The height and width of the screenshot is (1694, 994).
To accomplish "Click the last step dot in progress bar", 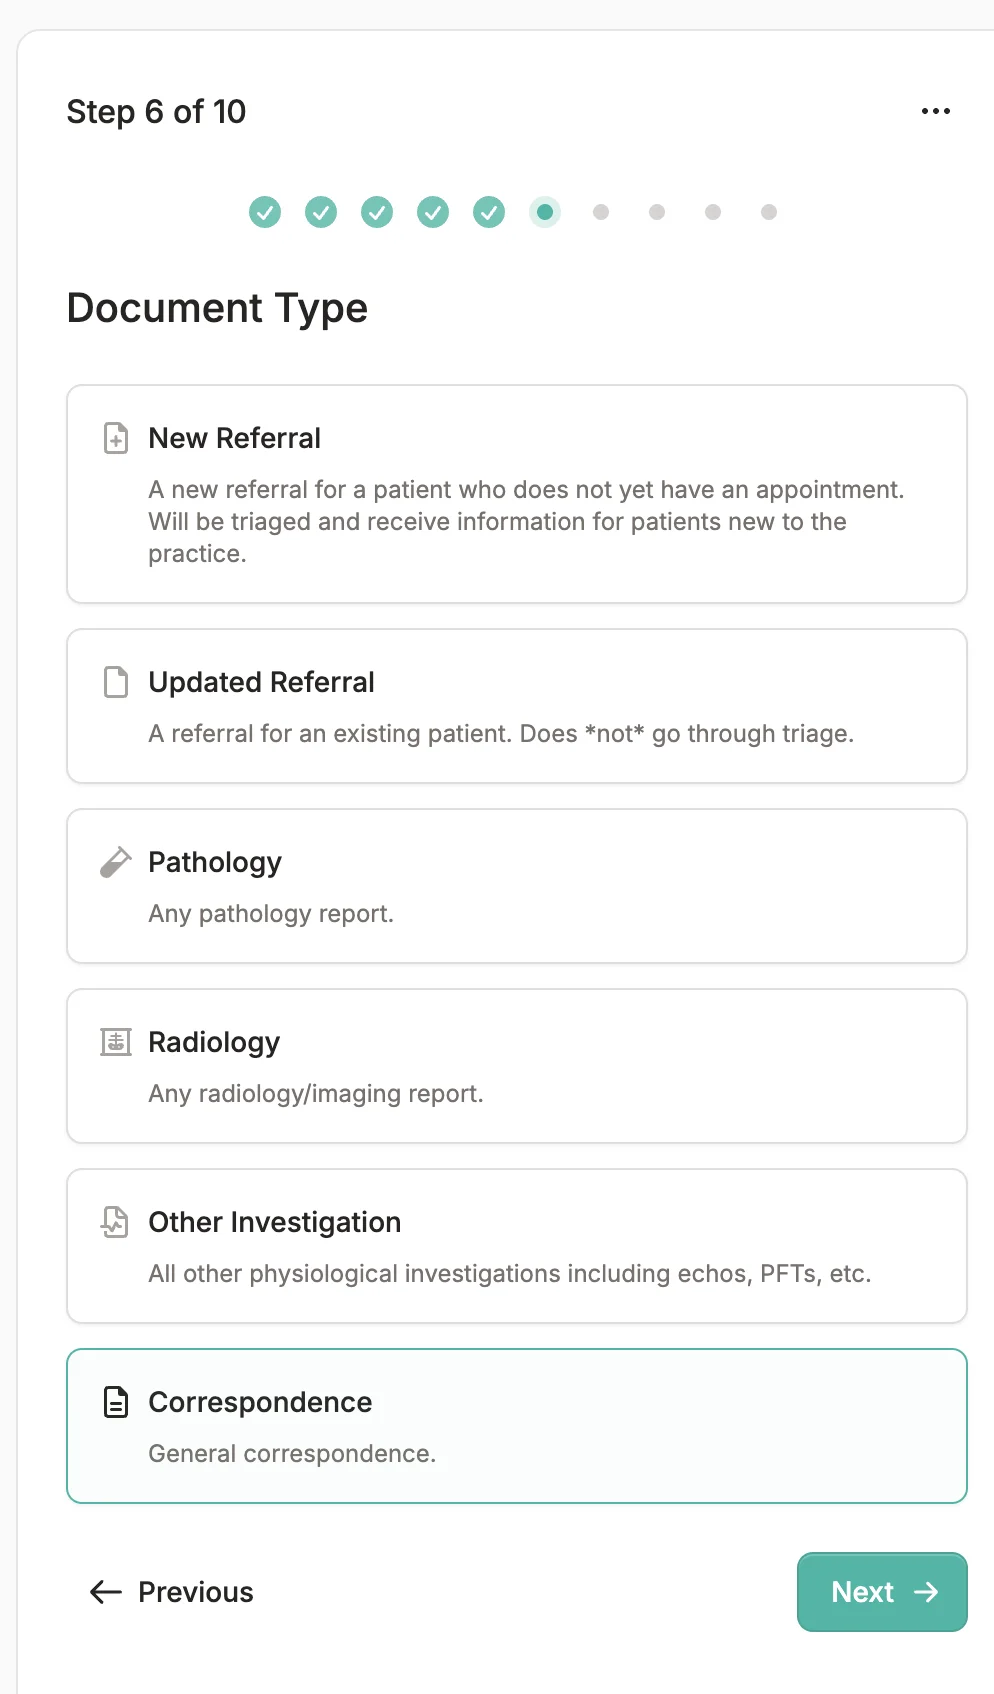I will tap(769, 212).
